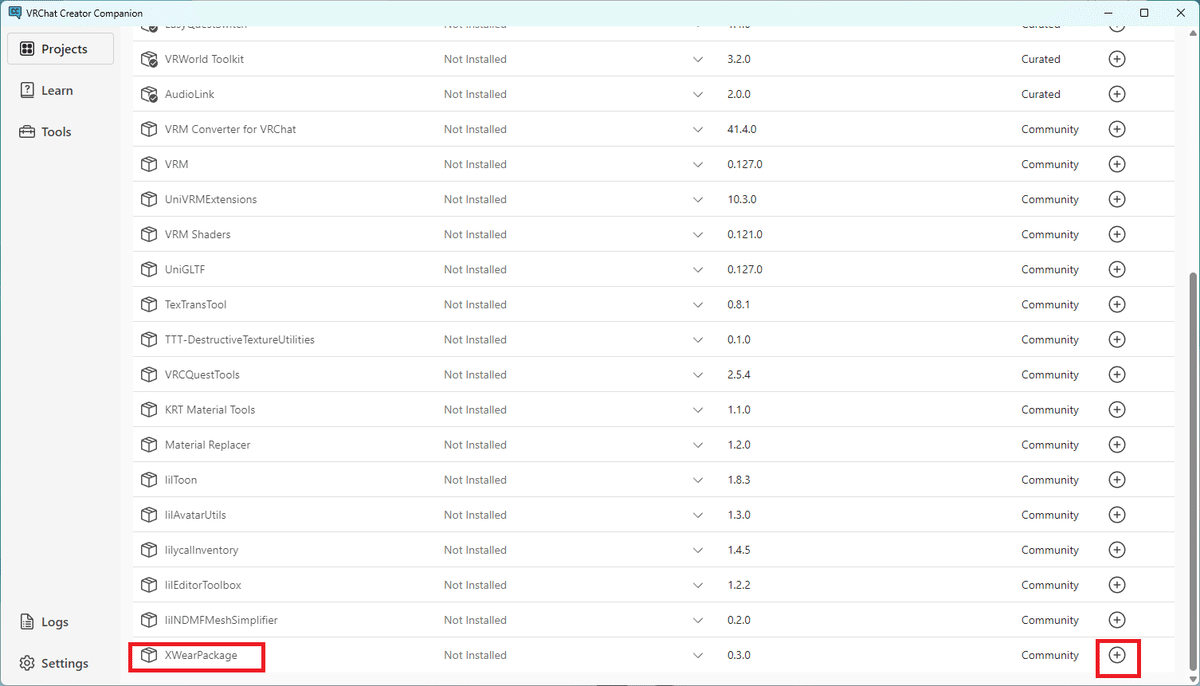
Task: Add KRT Material Tools package
Action: point(1117,409)
